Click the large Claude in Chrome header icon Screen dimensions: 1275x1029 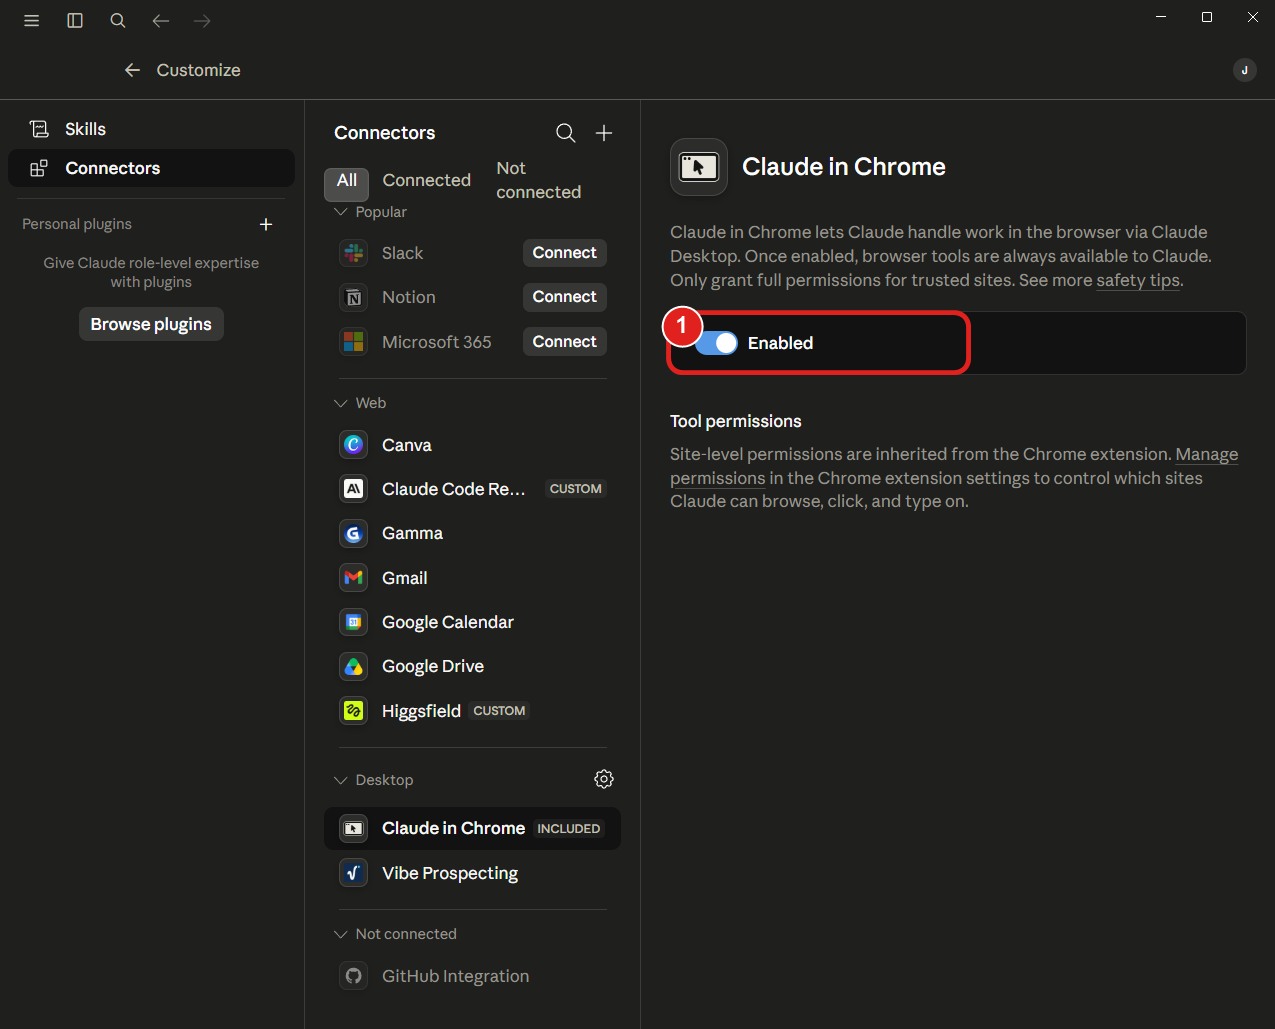[x=699, y=167]
